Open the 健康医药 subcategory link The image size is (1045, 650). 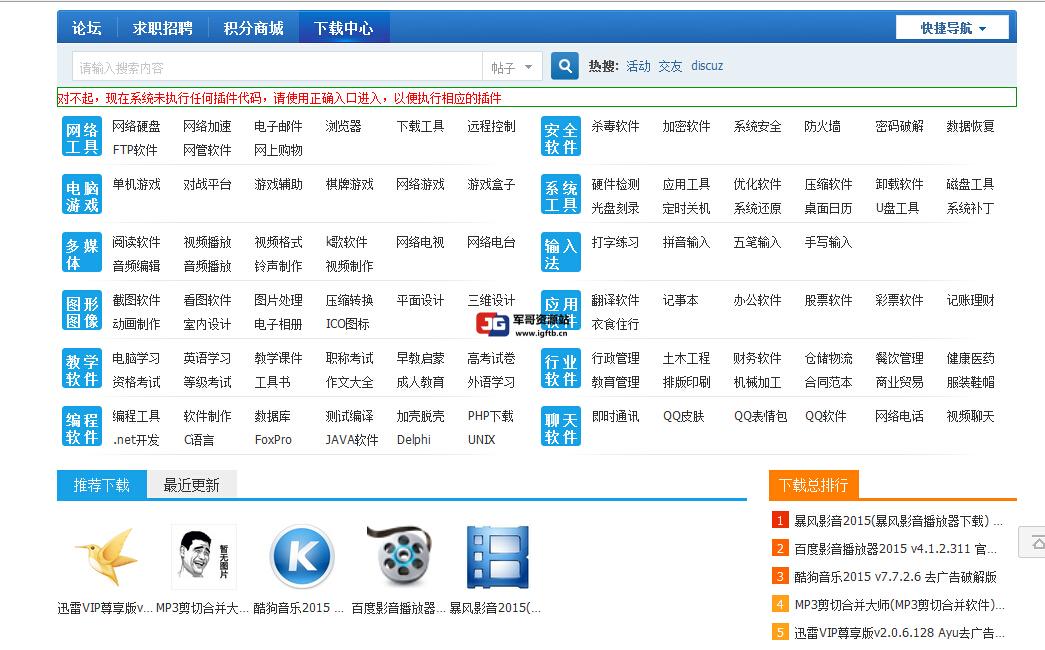tap(970, 358)
